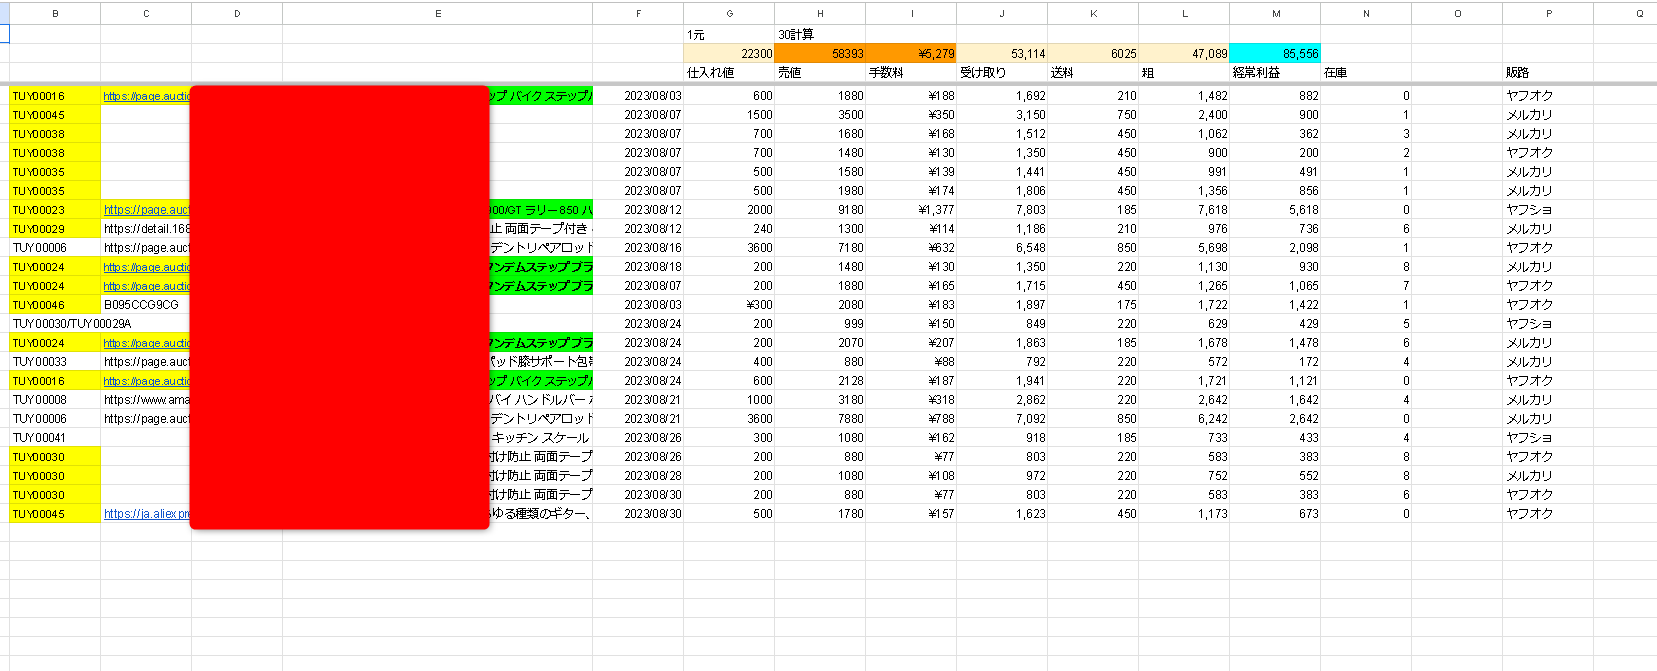Screen dimensions: 1657x671
Task: Click the 仕入れ値 header cell
Action: (729, 73)
